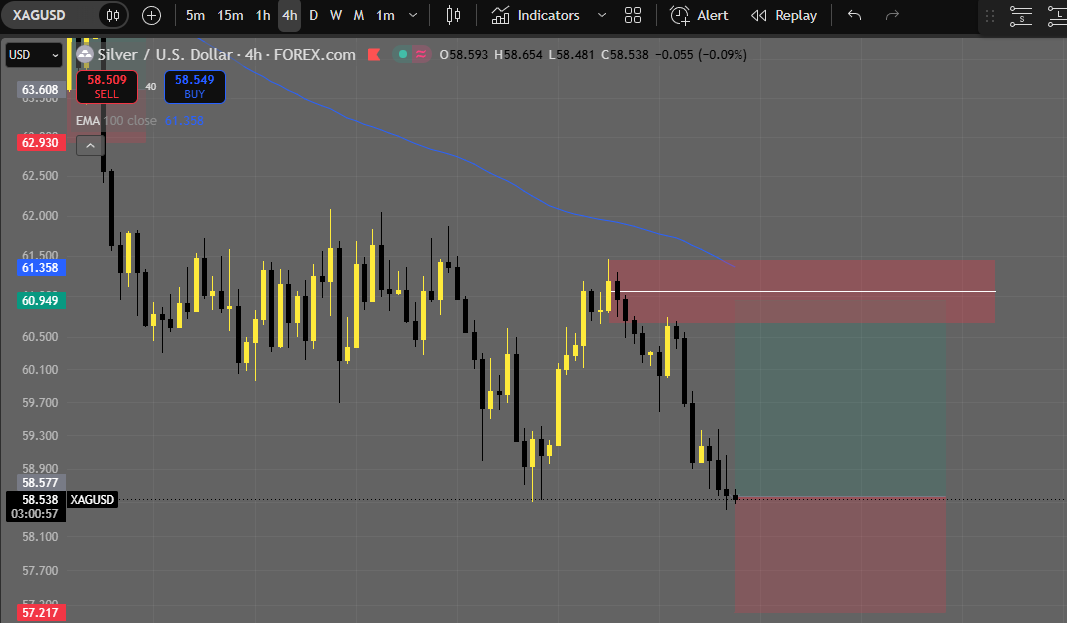Switch to the 15m timeframe
Image resolution: width=1067 pixels, height=623 pixels.
tap(230, 15)
